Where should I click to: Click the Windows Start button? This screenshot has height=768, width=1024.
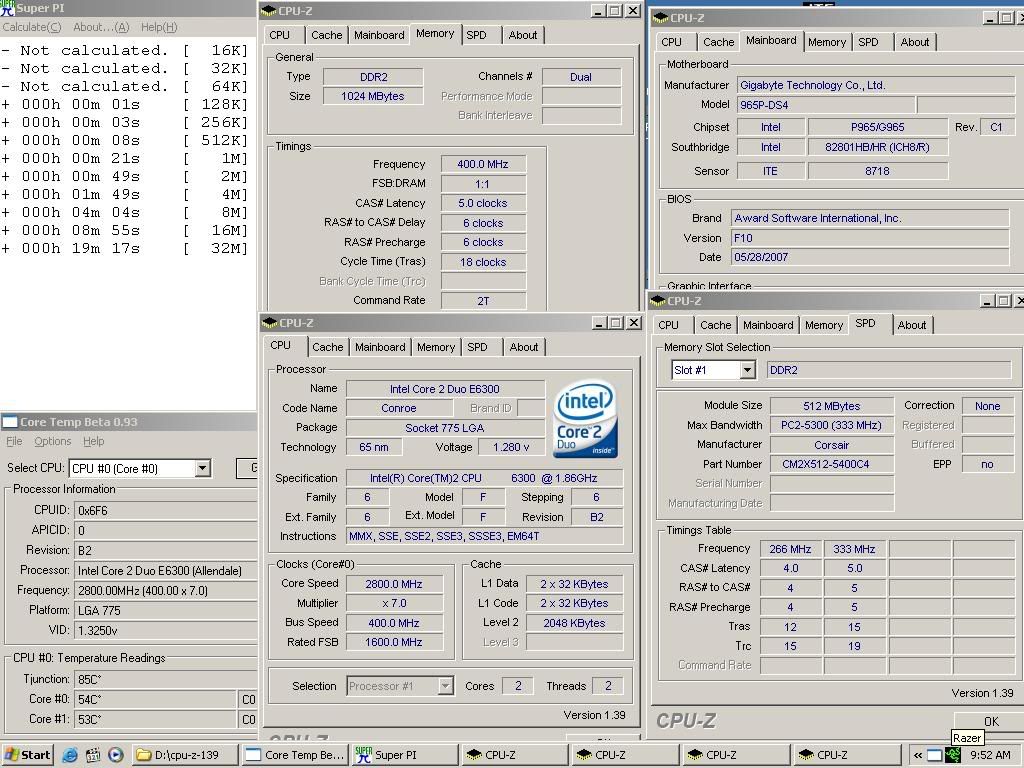(x=27, y=755)
